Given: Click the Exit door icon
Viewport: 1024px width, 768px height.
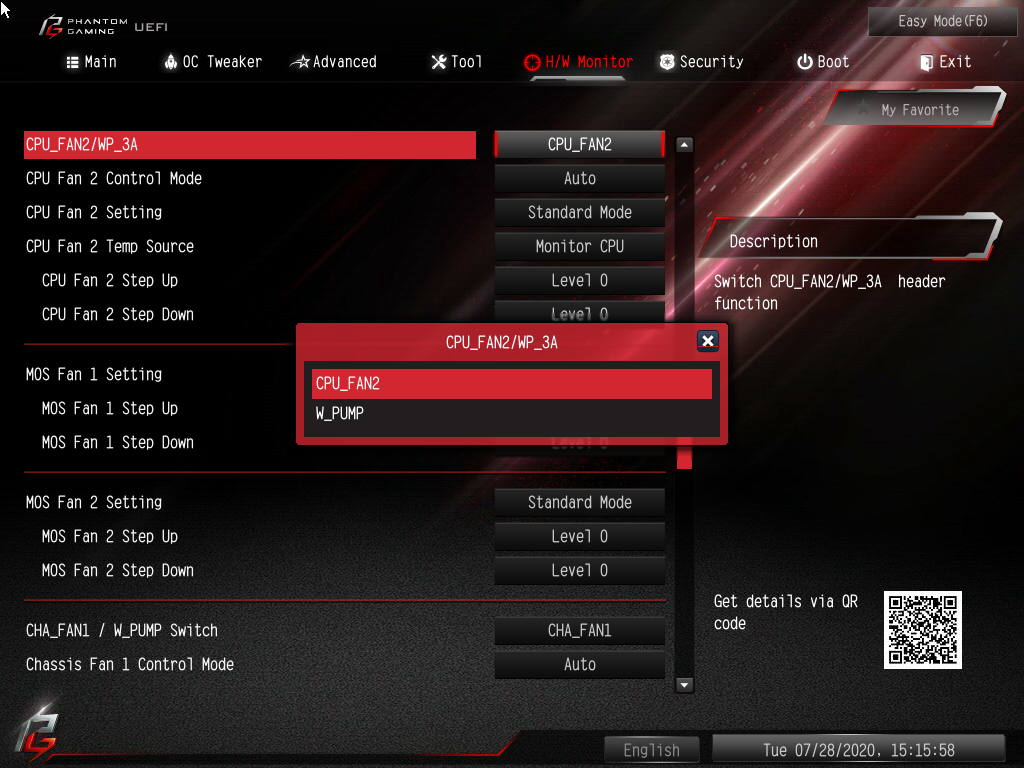Looking at the screenshot, I should click(926, 62).
